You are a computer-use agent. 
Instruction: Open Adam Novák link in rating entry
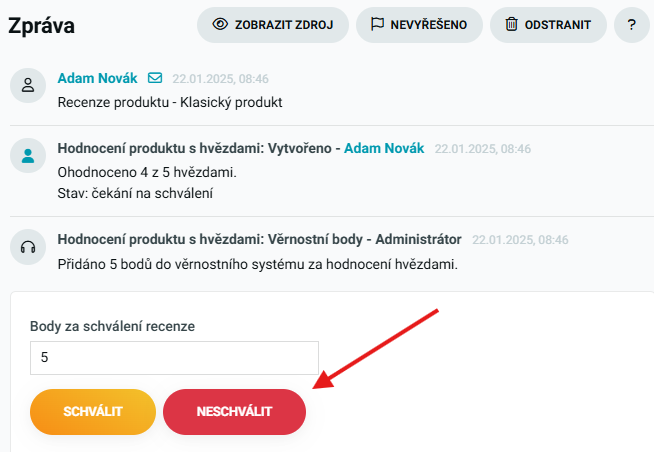pyautogui.click(x=384, y=148)
